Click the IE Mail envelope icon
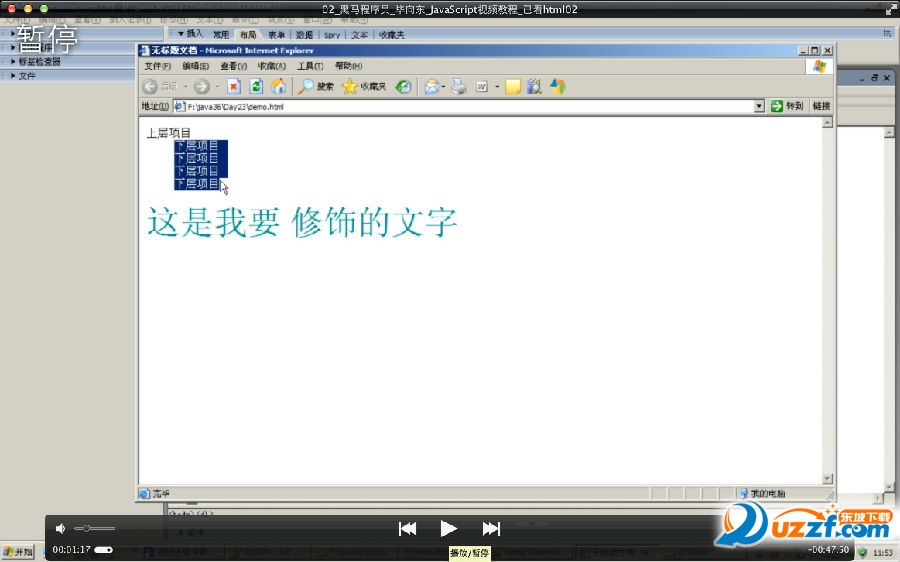Viewport: 900px width, 562px height. click(431, 87)
